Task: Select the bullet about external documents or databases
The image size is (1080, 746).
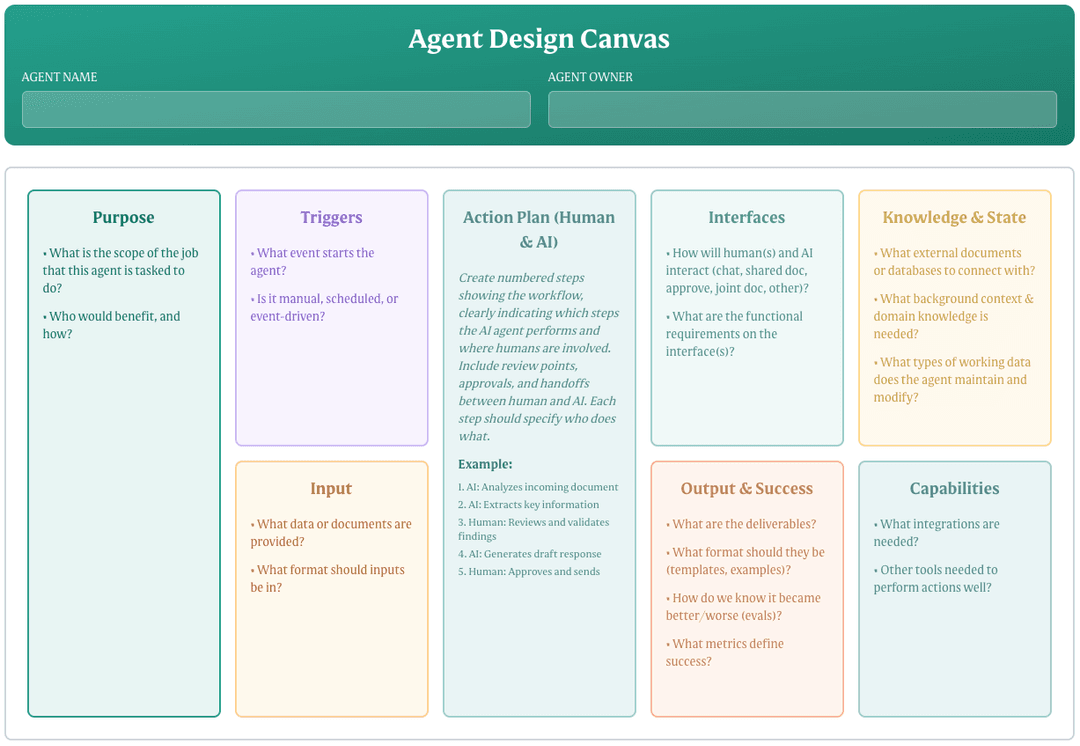Action: click(953, 262)
